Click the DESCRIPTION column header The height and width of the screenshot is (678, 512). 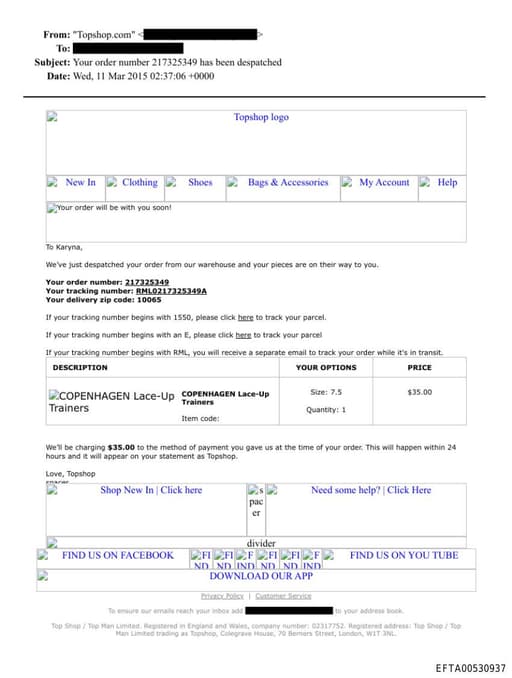[x=80, y=368]
